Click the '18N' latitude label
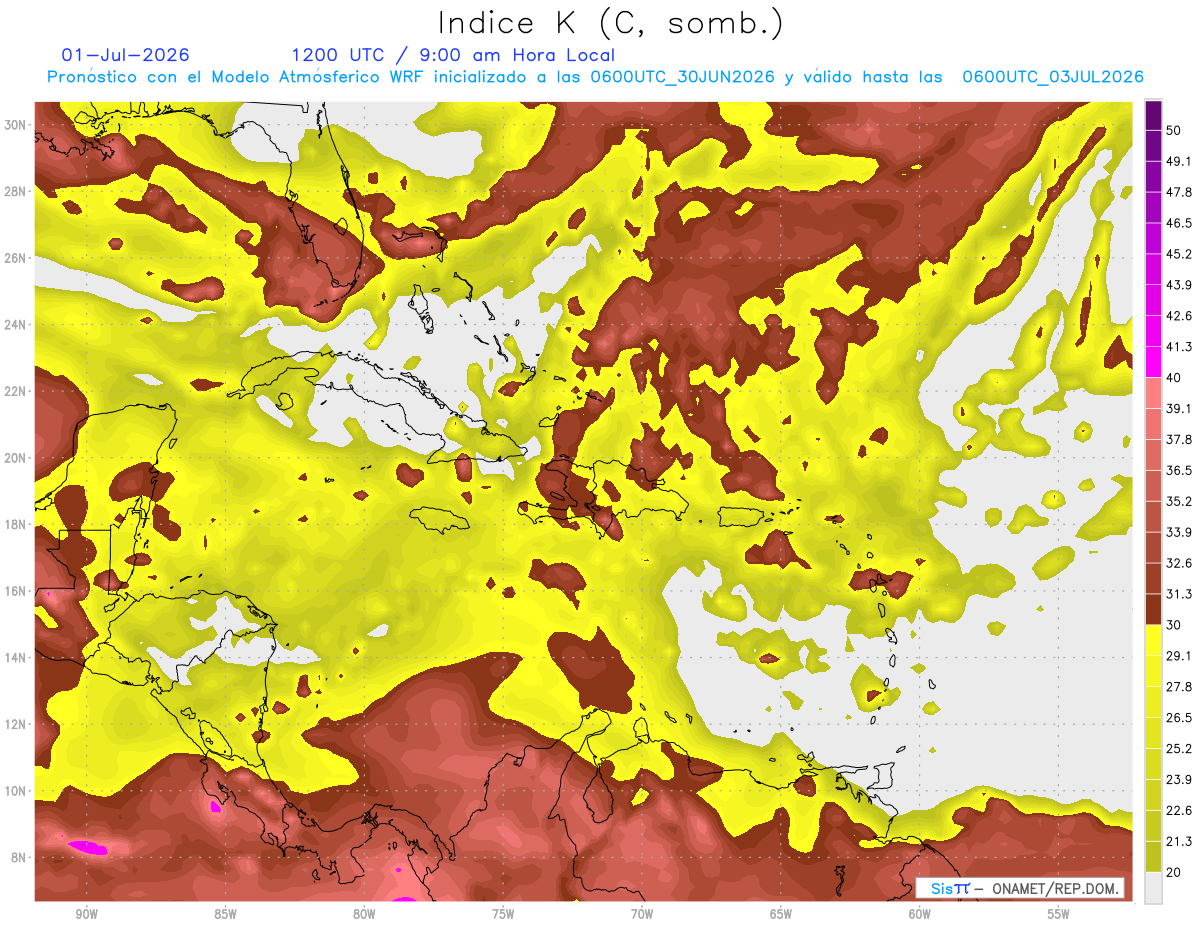The height and width of the screenshot is (927, 1200). (x=16, y=524)
